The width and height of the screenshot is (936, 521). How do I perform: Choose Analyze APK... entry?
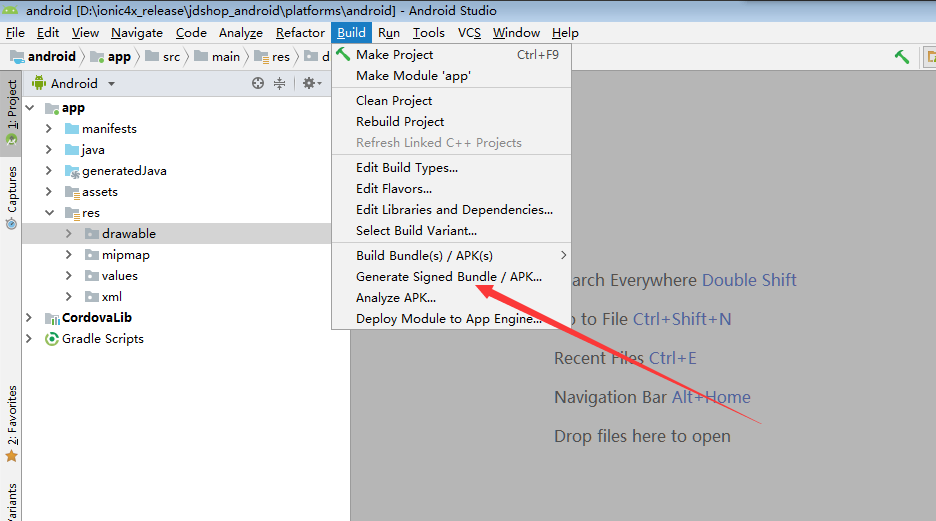coord(451,298)
